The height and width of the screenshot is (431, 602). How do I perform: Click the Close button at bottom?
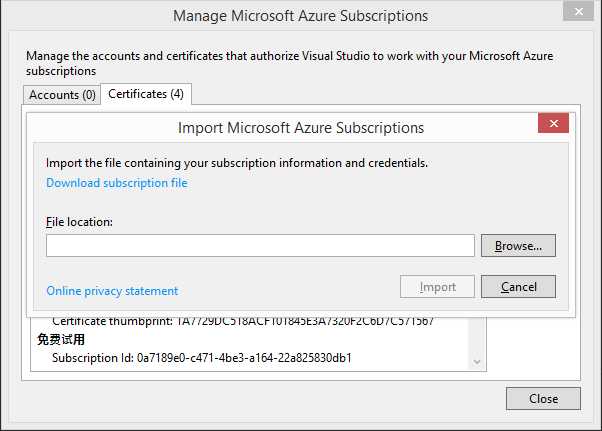543,399
